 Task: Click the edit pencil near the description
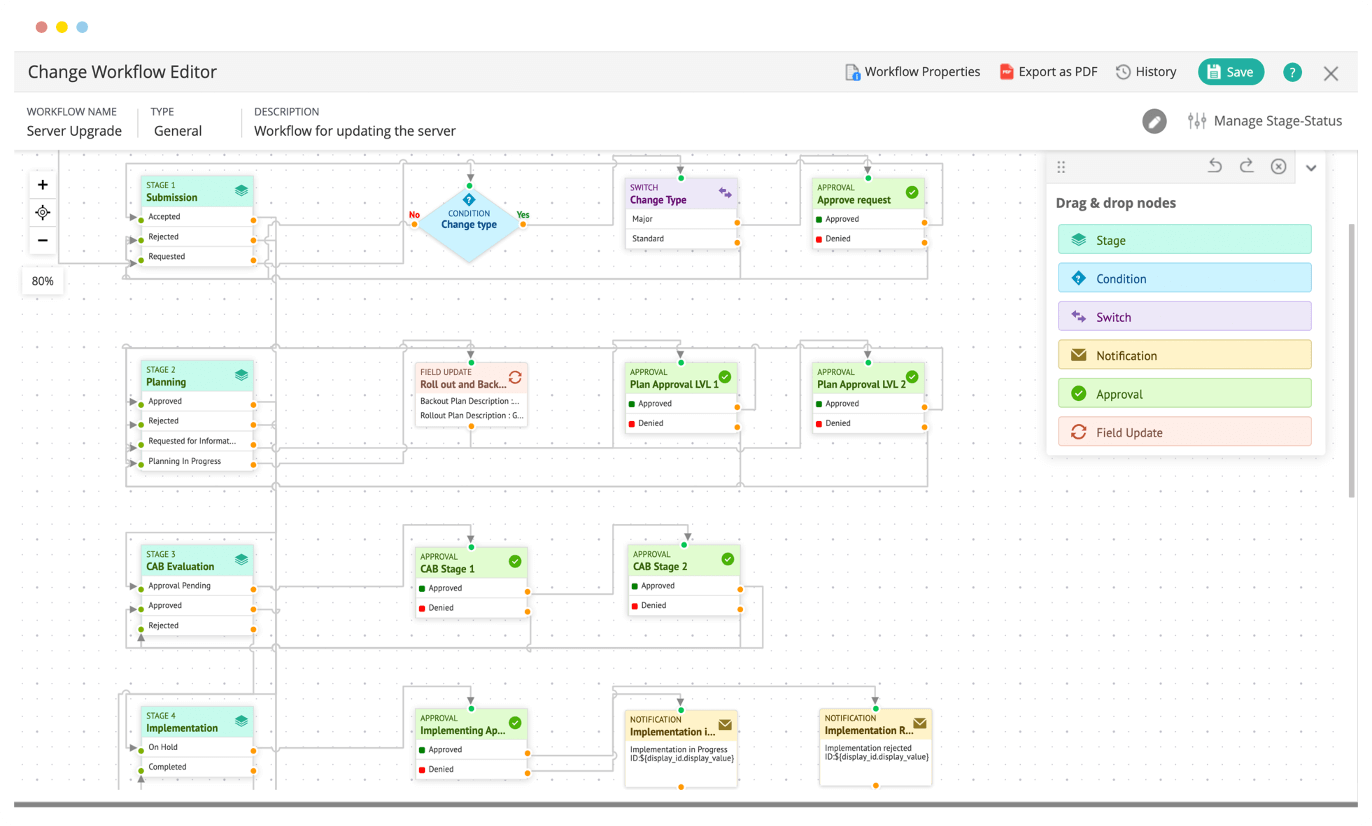click(1155, 120)
